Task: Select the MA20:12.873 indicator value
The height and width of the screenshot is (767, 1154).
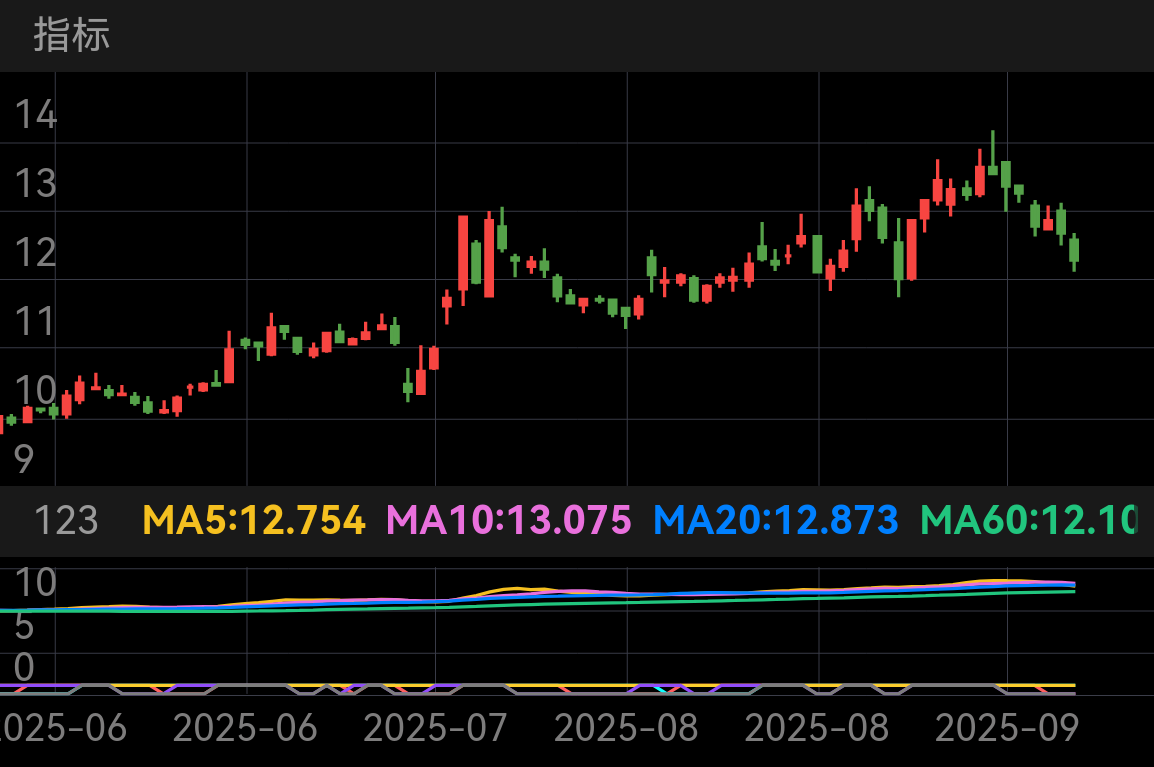Action: [x=776, y=520]
